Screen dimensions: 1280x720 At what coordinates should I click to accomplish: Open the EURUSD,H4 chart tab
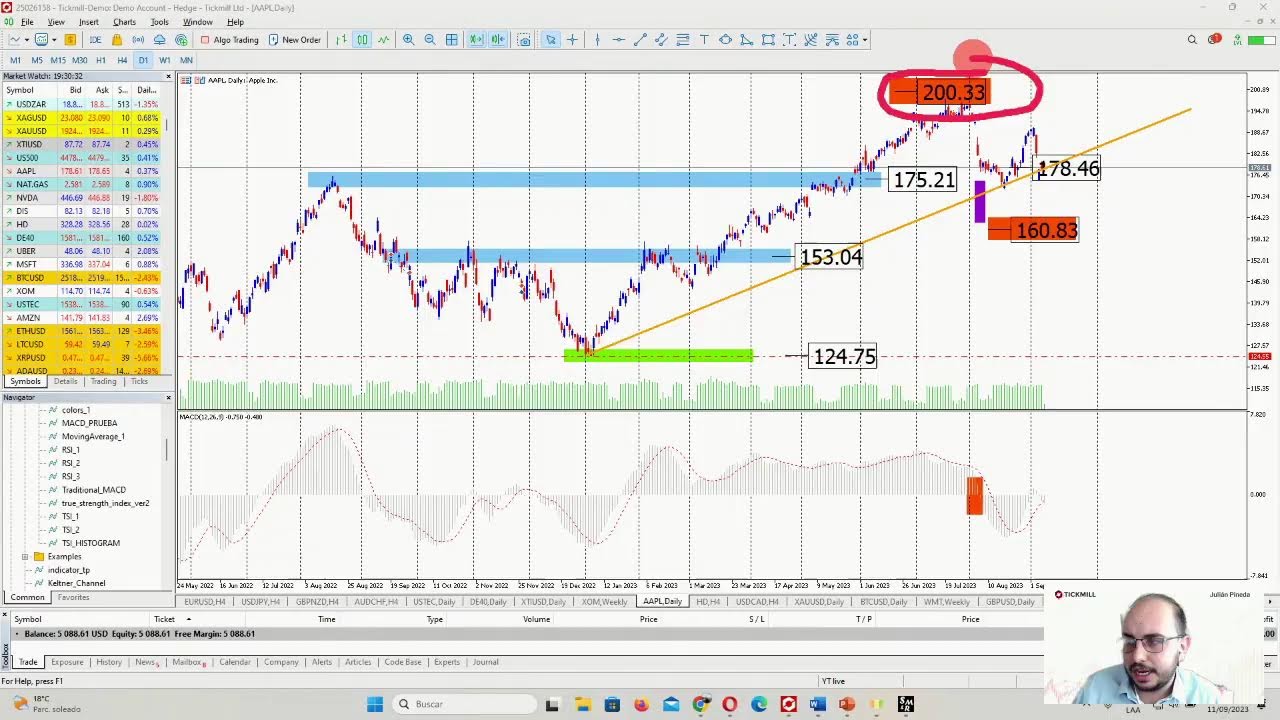[x=205, y=602]
